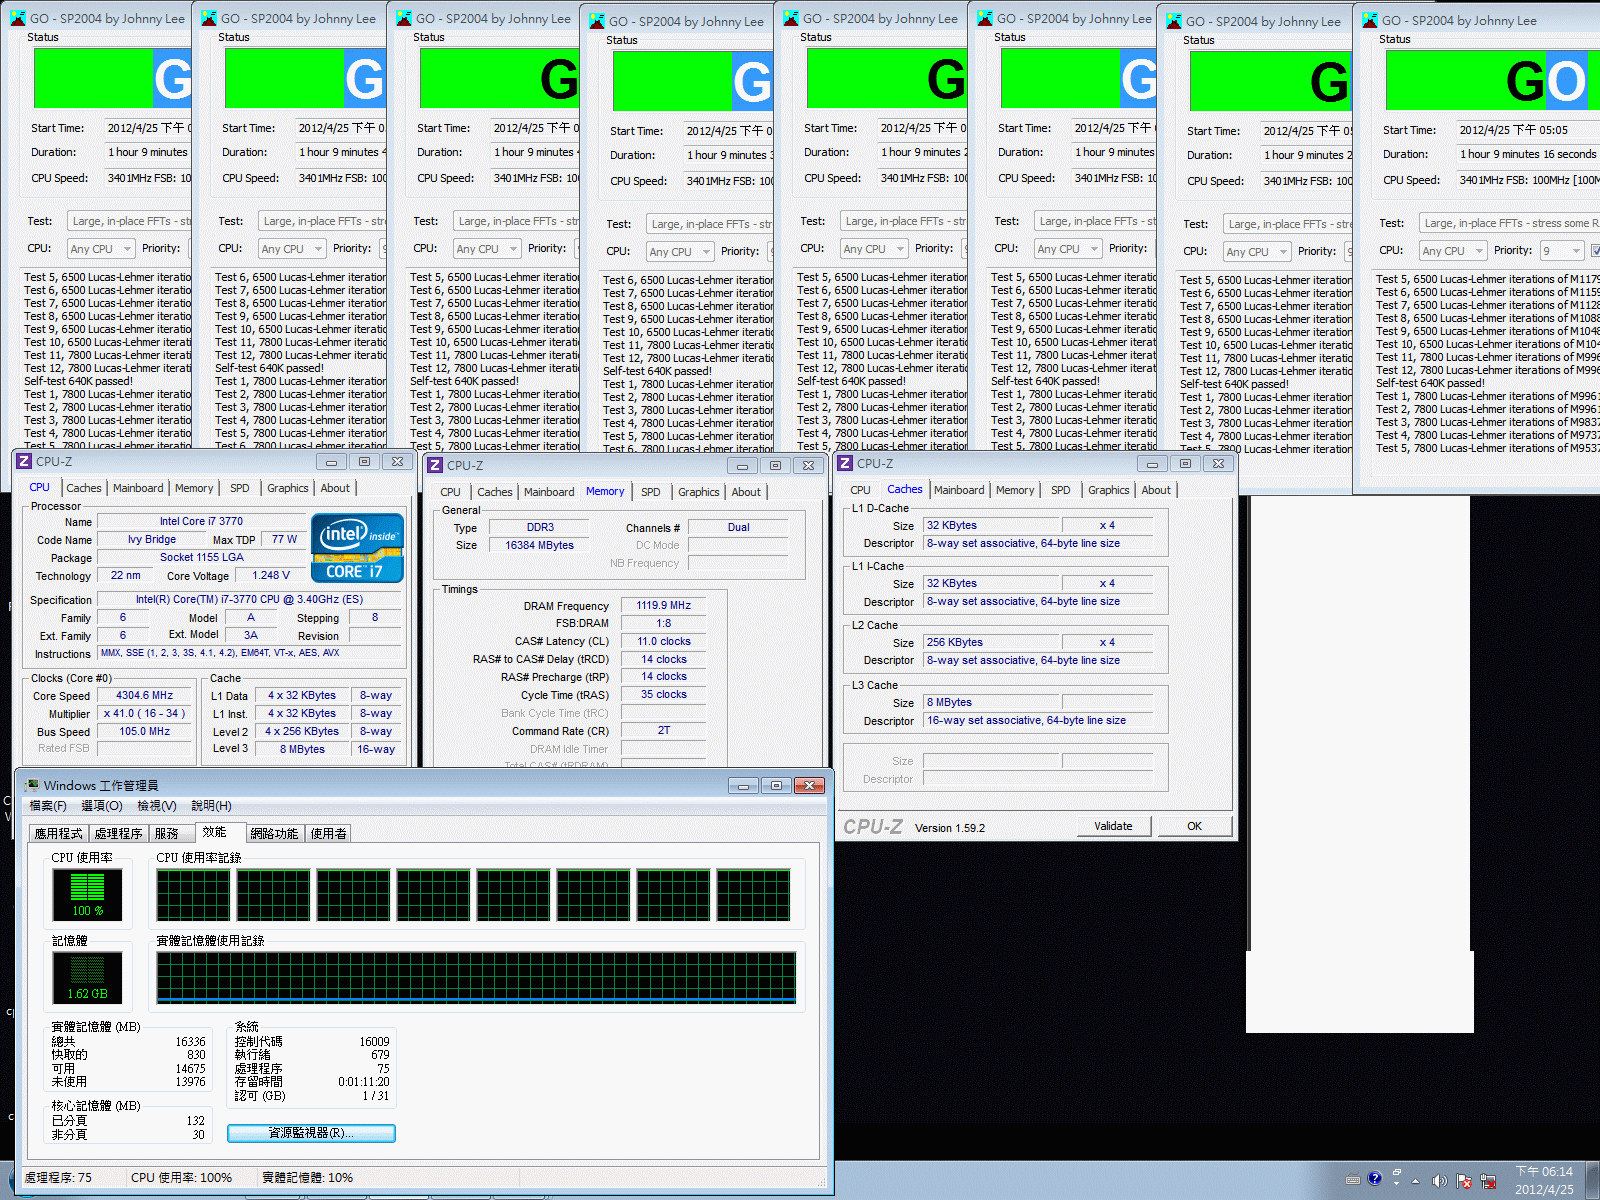
Task: Click the memory Size value '16384 MBytes'
Action: (x=540, y=545)
